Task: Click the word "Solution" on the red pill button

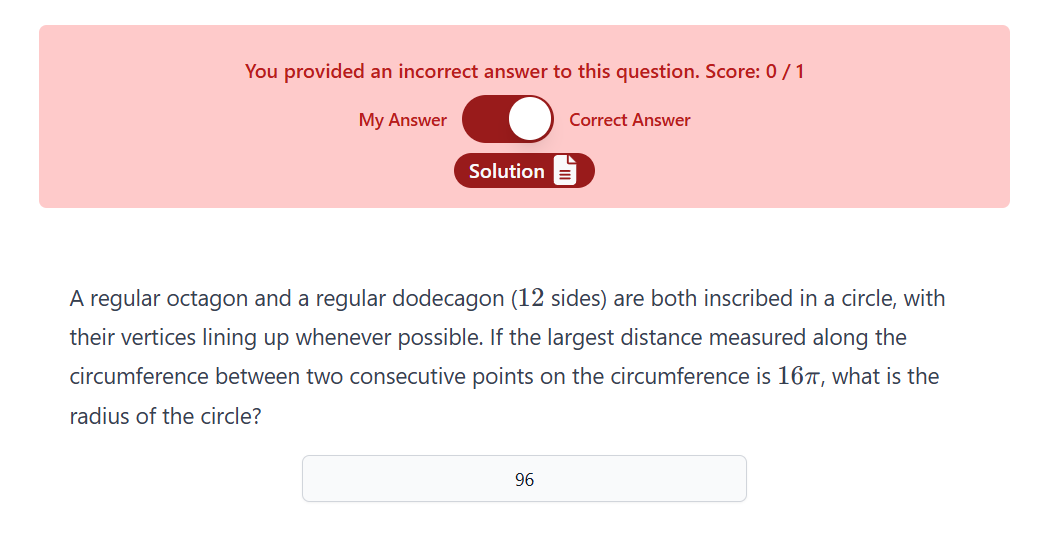Action: [x=506, y=171]
